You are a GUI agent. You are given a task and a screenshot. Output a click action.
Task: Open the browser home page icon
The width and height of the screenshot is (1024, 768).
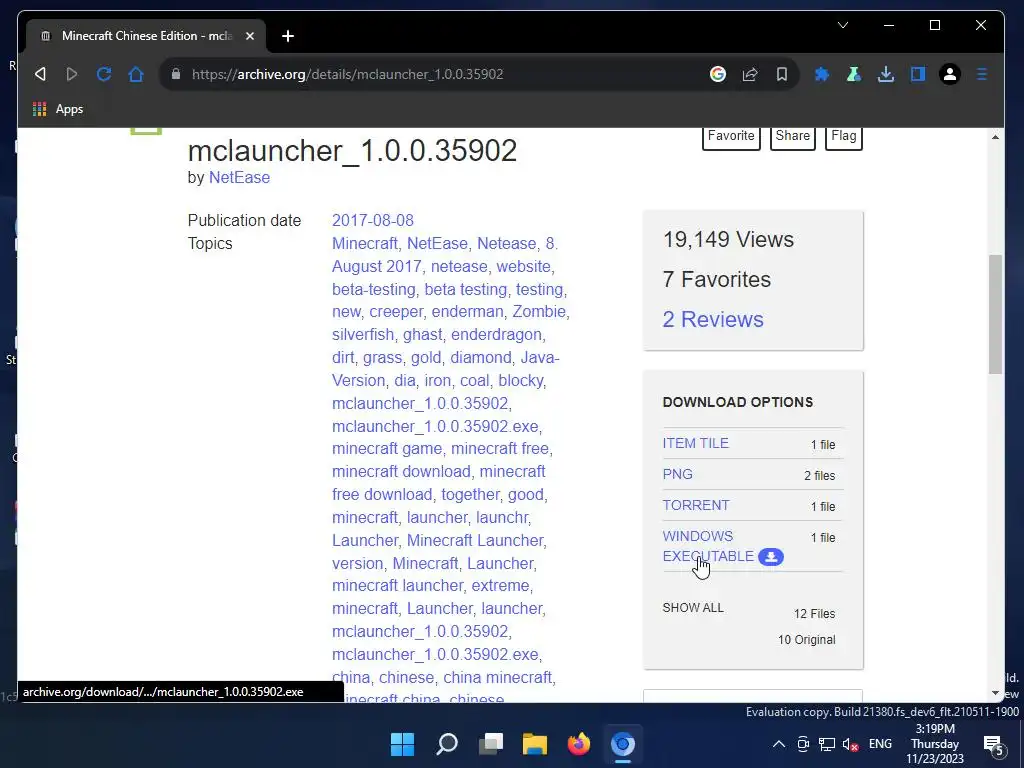coord(136,74)
